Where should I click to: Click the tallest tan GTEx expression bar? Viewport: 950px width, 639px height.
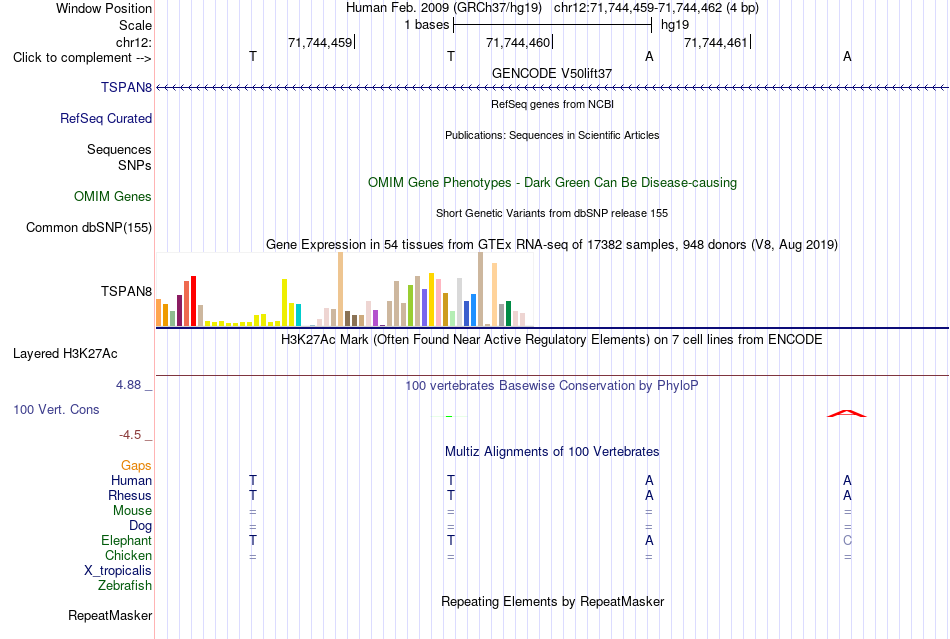click(x=480, y=290)
